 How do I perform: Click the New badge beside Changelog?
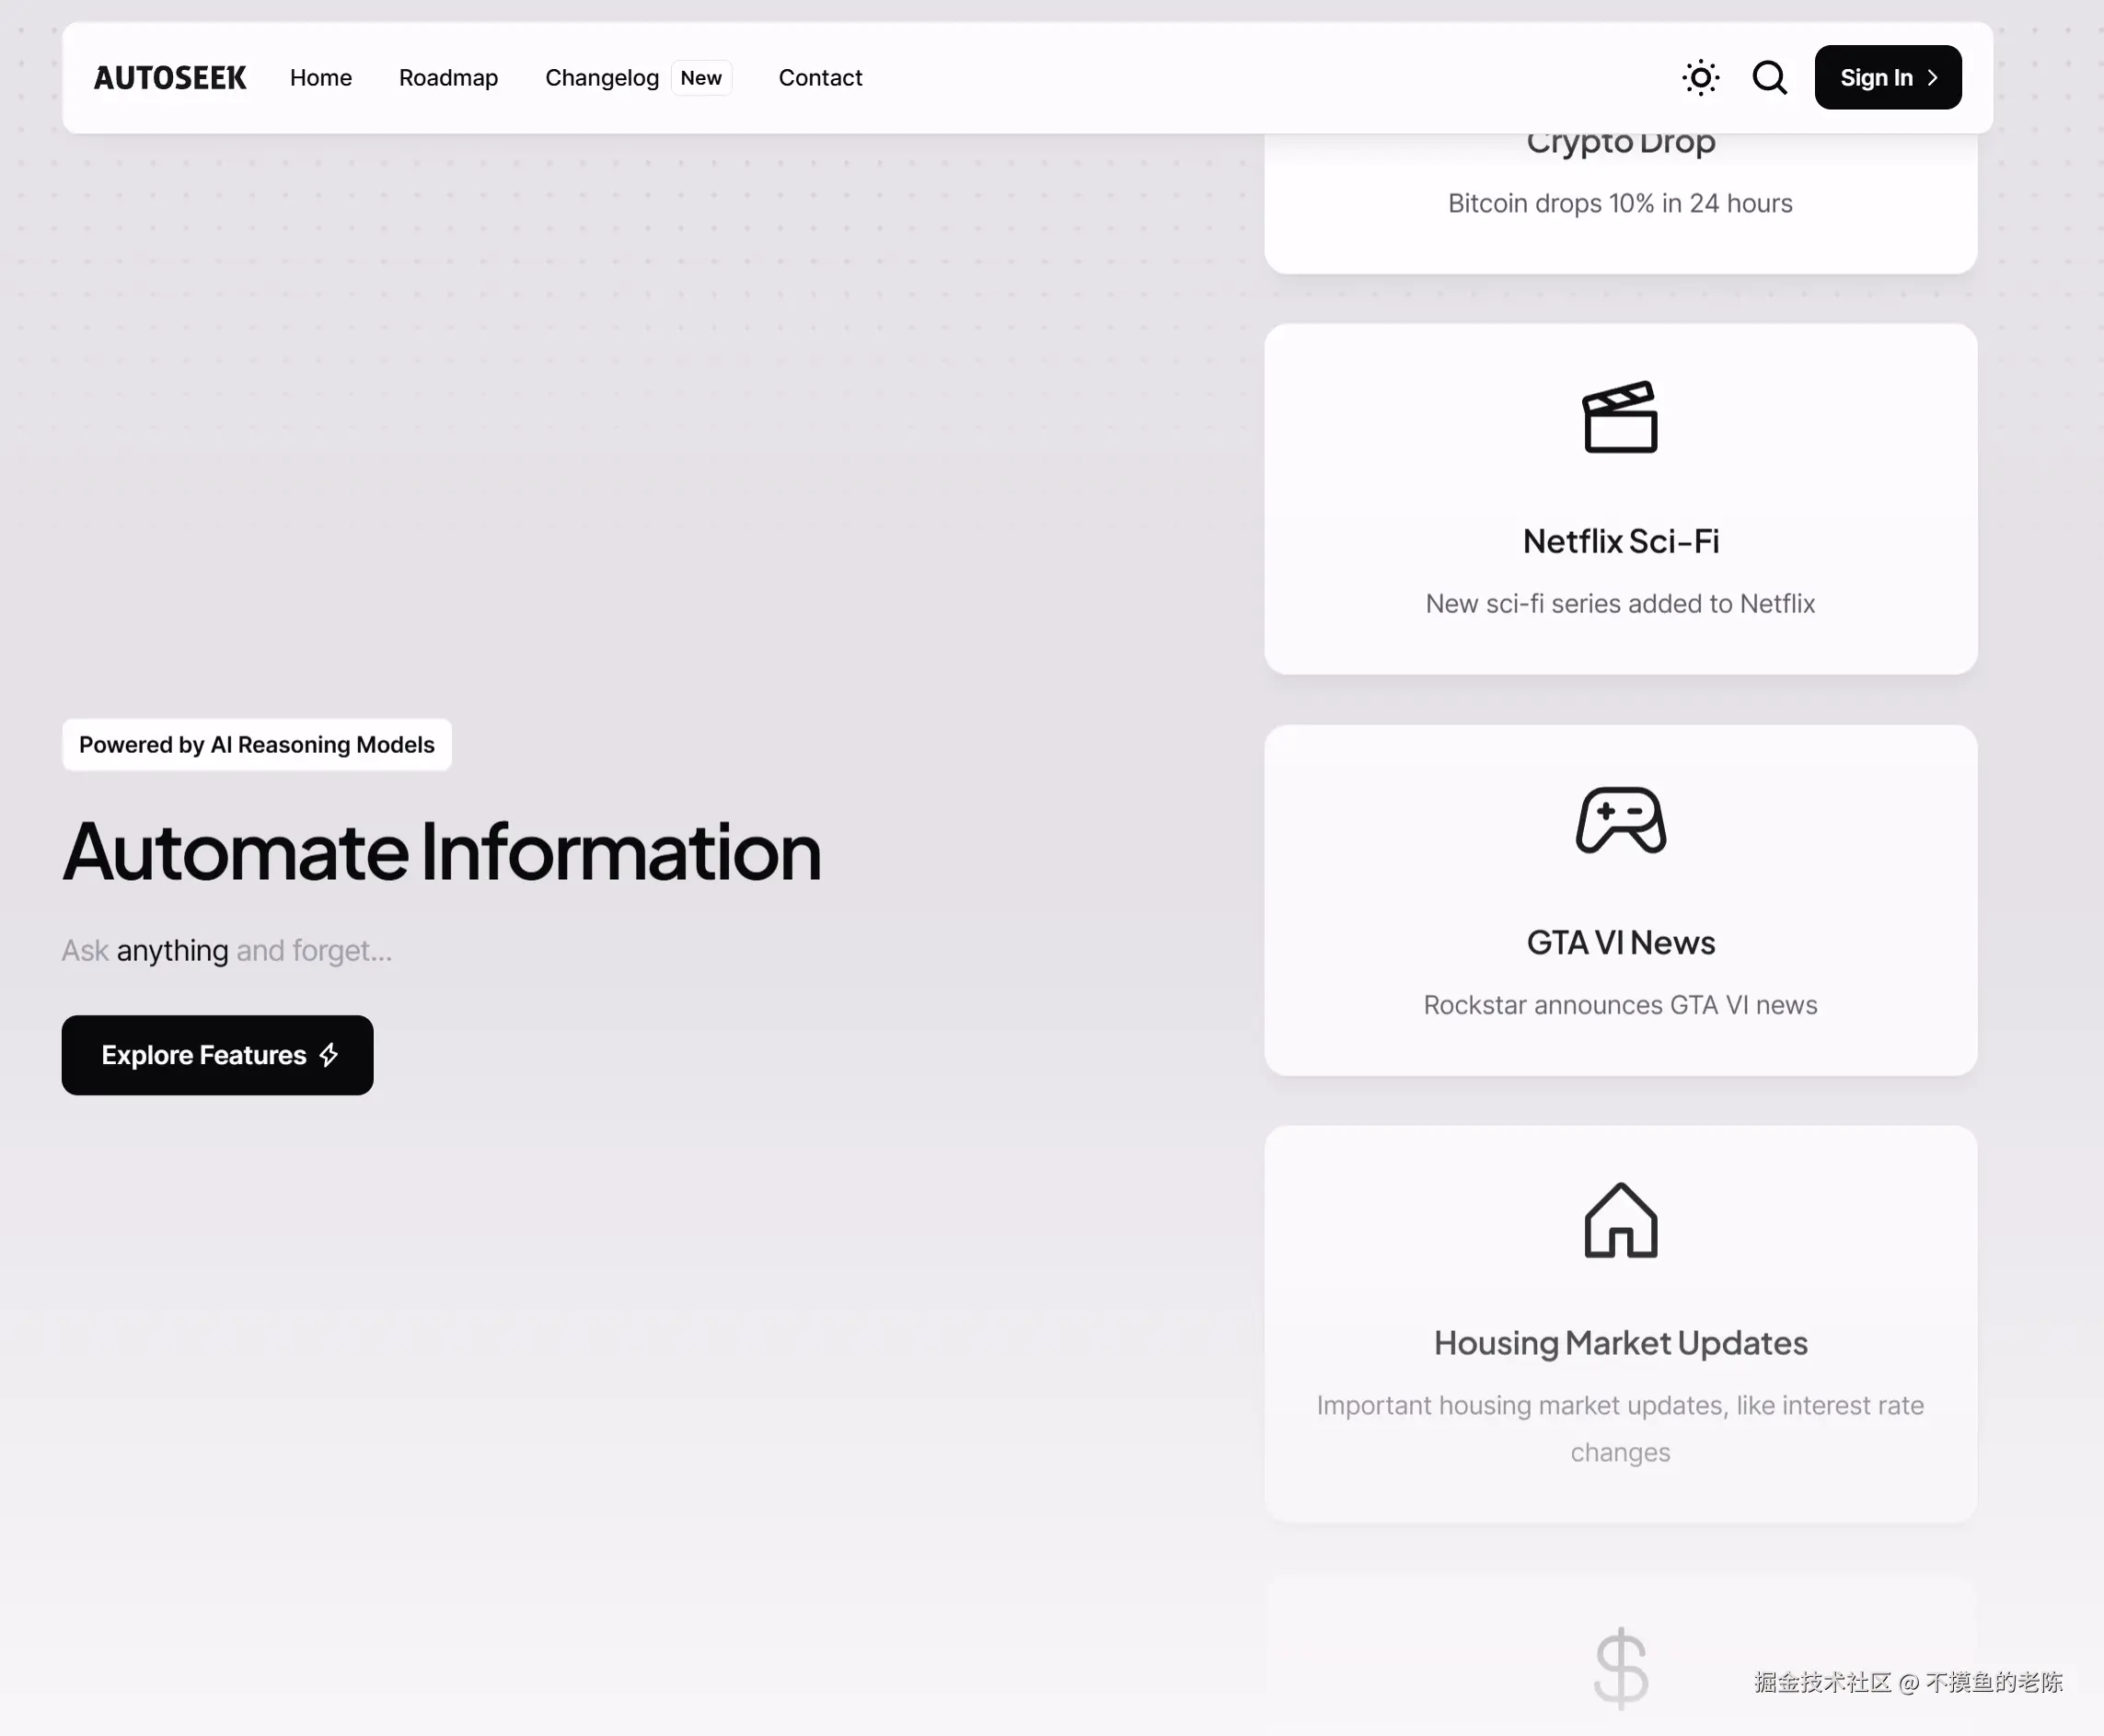pyautogui.click(x=701, y=78)
